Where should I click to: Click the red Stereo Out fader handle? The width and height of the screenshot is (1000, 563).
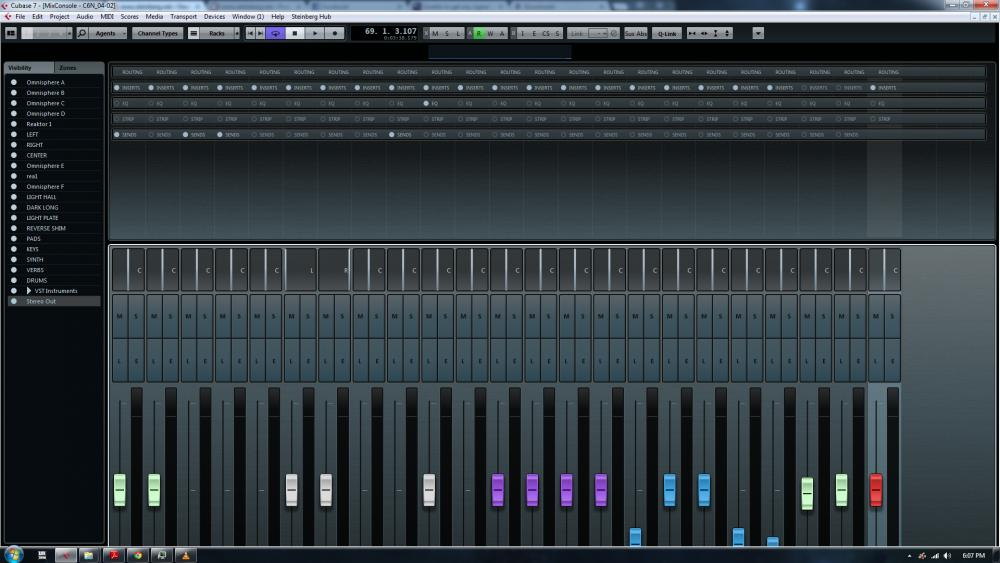tap(876, 490)
